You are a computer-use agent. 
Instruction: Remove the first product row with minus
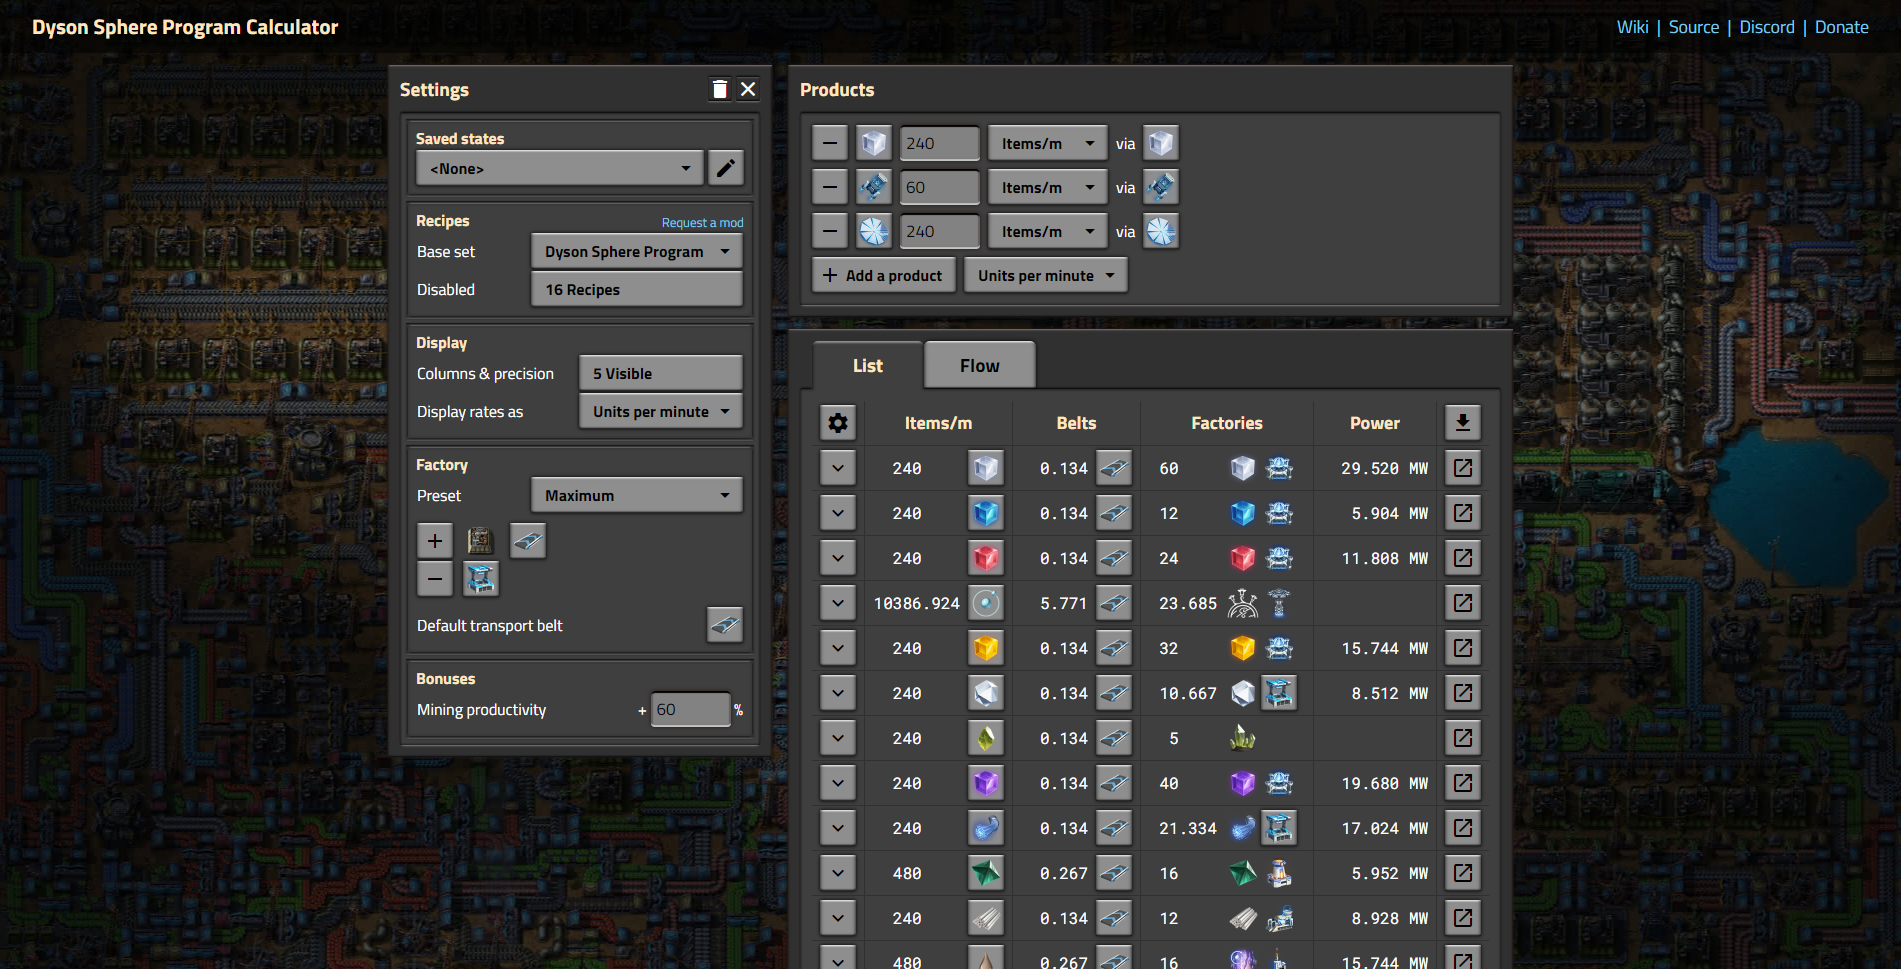830,143
